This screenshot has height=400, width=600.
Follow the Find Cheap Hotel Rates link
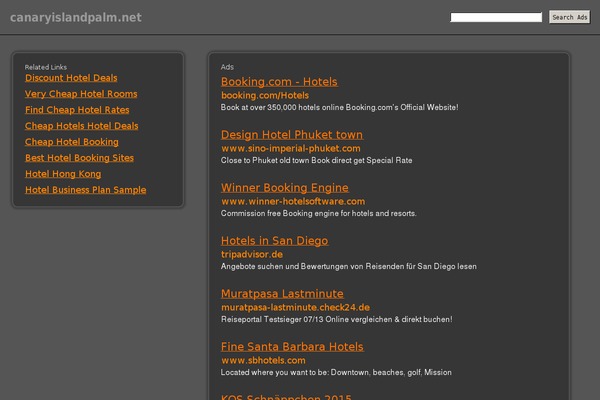click(77, 110)
